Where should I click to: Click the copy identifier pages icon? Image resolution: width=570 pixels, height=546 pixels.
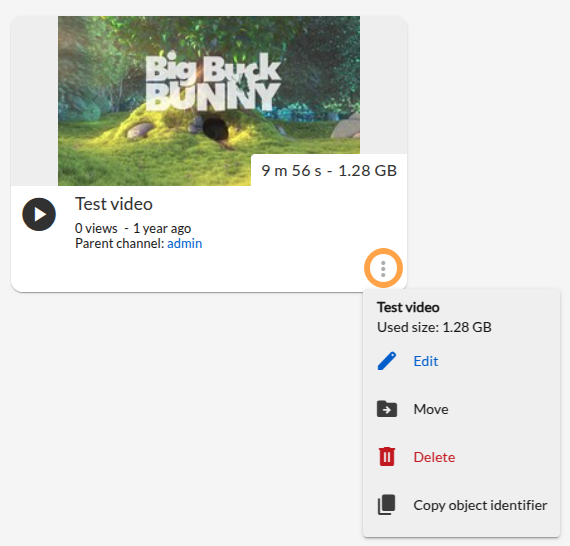pos(387,505)
